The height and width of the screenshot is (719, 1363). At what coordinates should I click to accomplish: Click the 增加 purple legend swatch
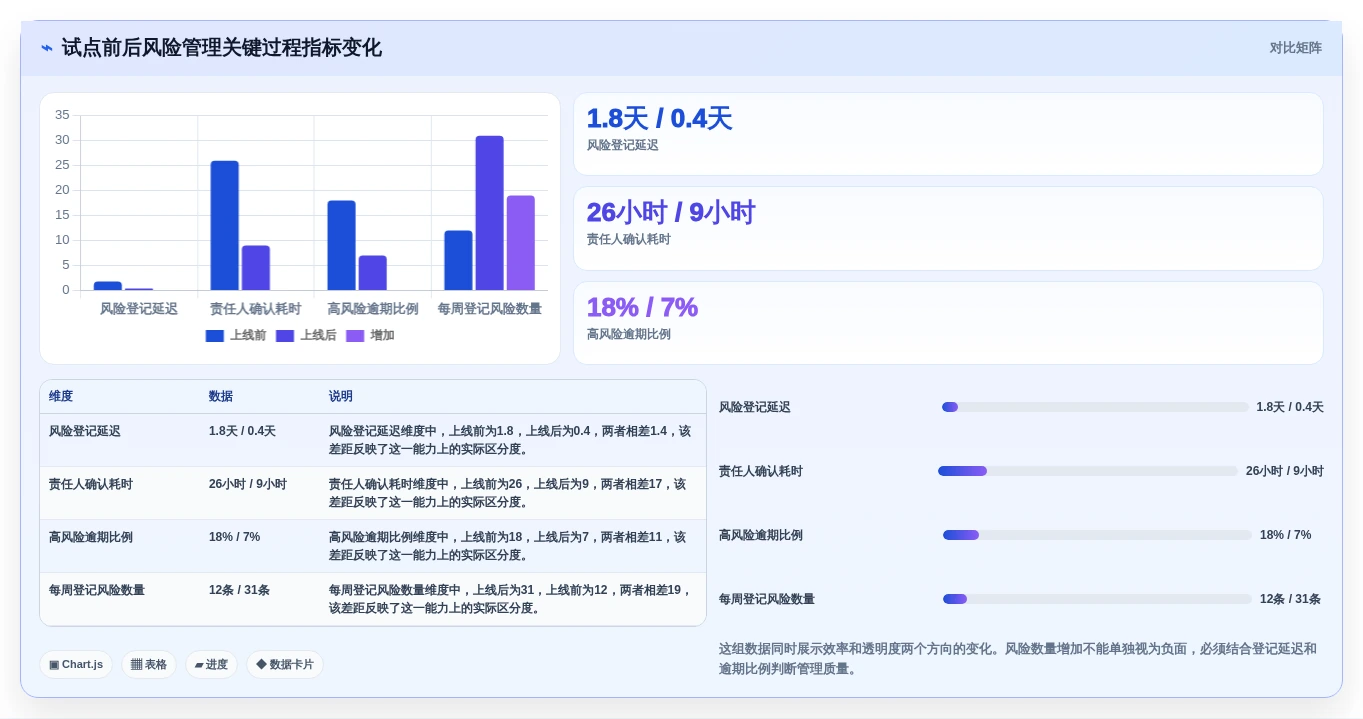click(x=355, y=336)
